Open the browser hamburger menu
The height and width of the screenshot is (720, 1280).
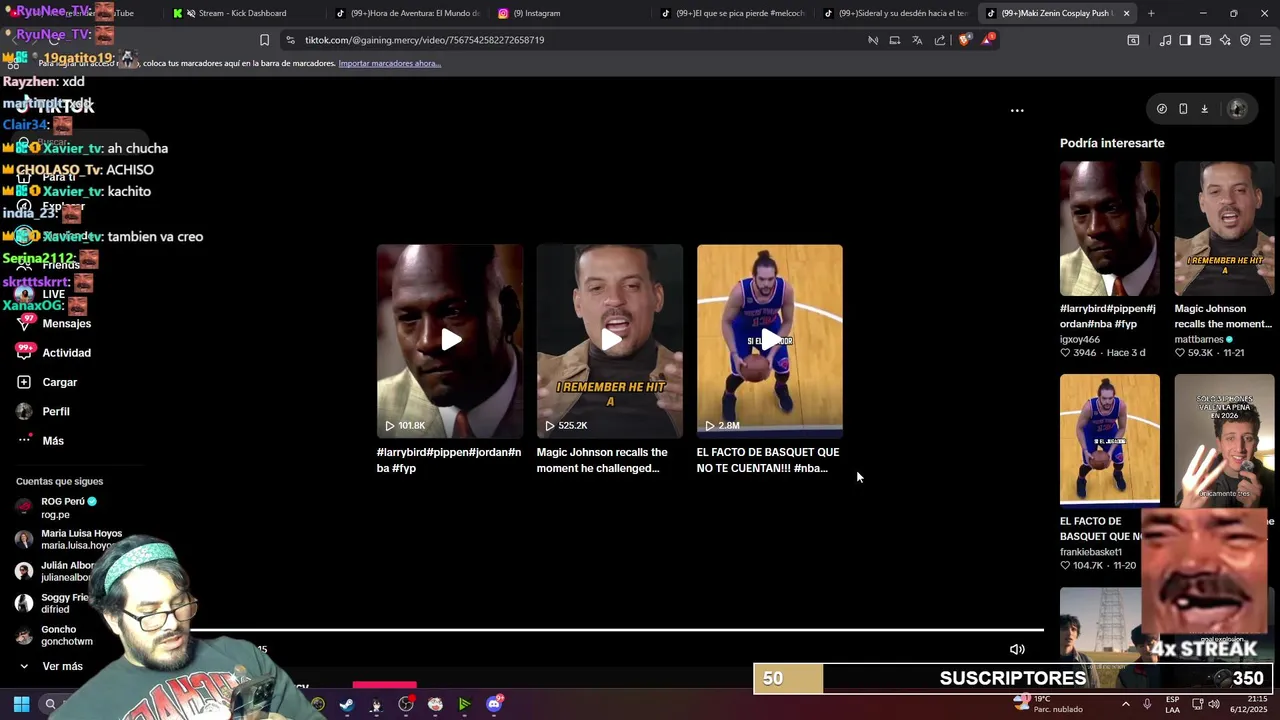1266,40
